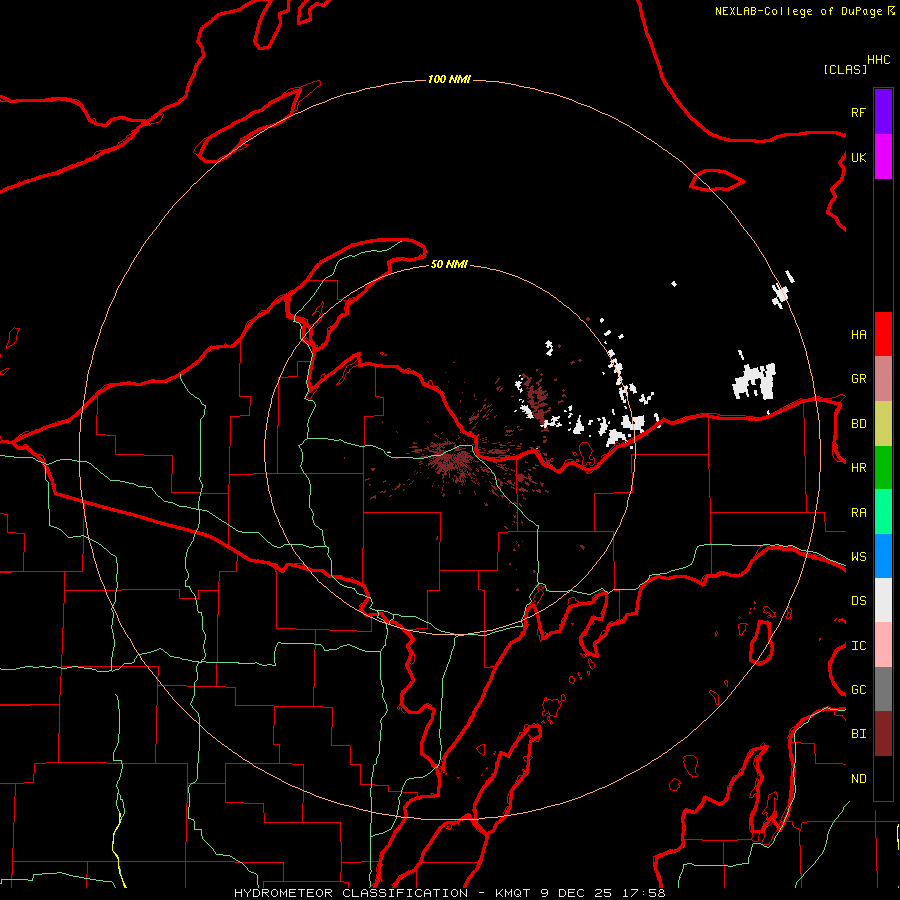Image resolution: width=900 pixels, height=900 pixels.
Task: Click the 'RF' legend label
Action: pyautogui.click(x=858, y=113)
